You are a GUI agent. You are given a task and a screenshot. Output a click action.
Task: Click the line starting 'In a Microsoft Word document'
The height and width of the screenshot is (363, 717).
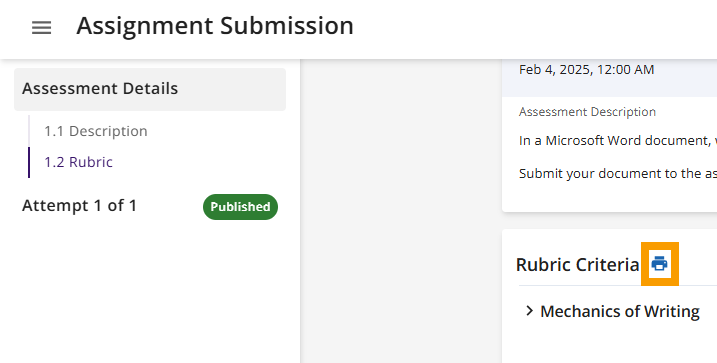pyautogui.click(x=617, y=140)
